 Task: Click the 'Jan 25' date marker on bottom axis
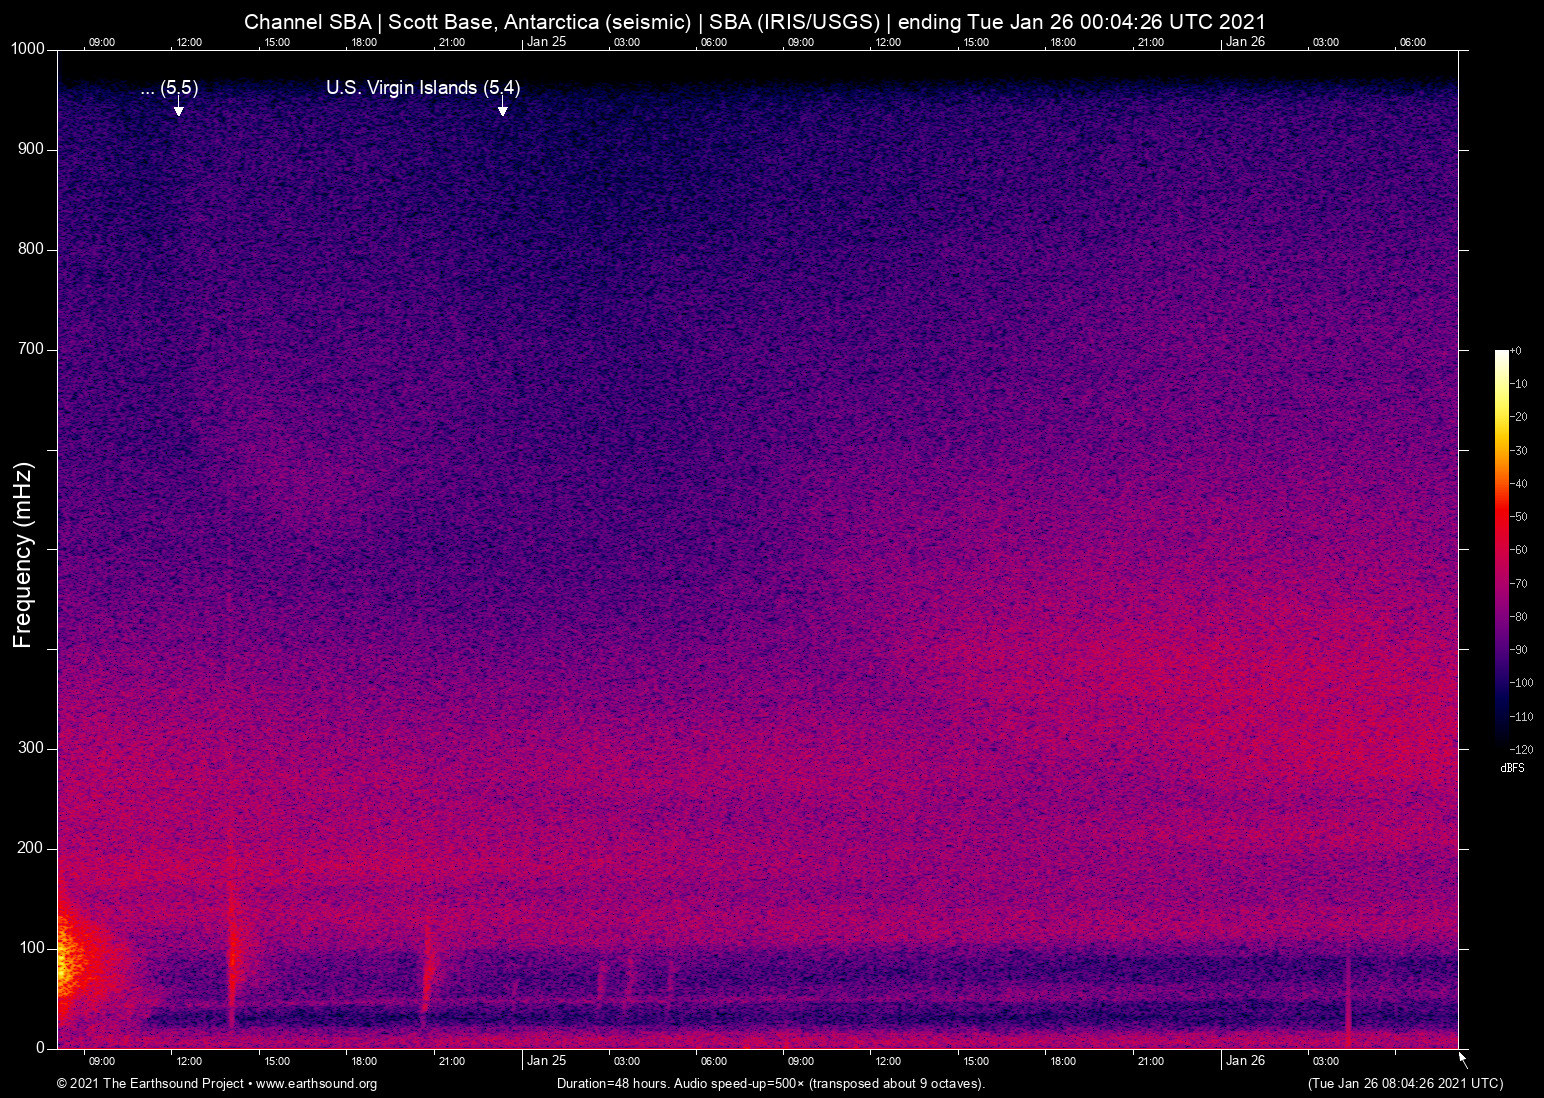point(546,1061)
